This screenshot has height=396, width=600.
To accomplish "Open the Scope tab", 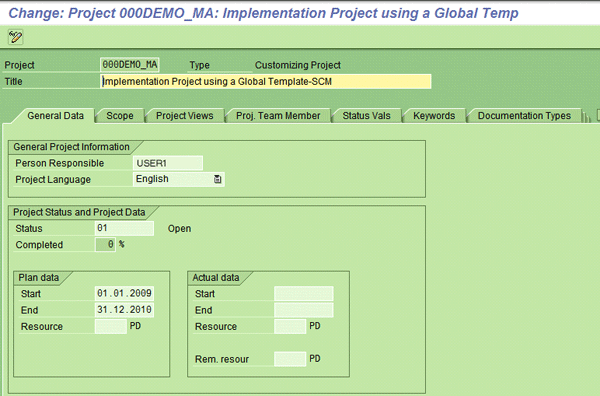I will (120, 116).
